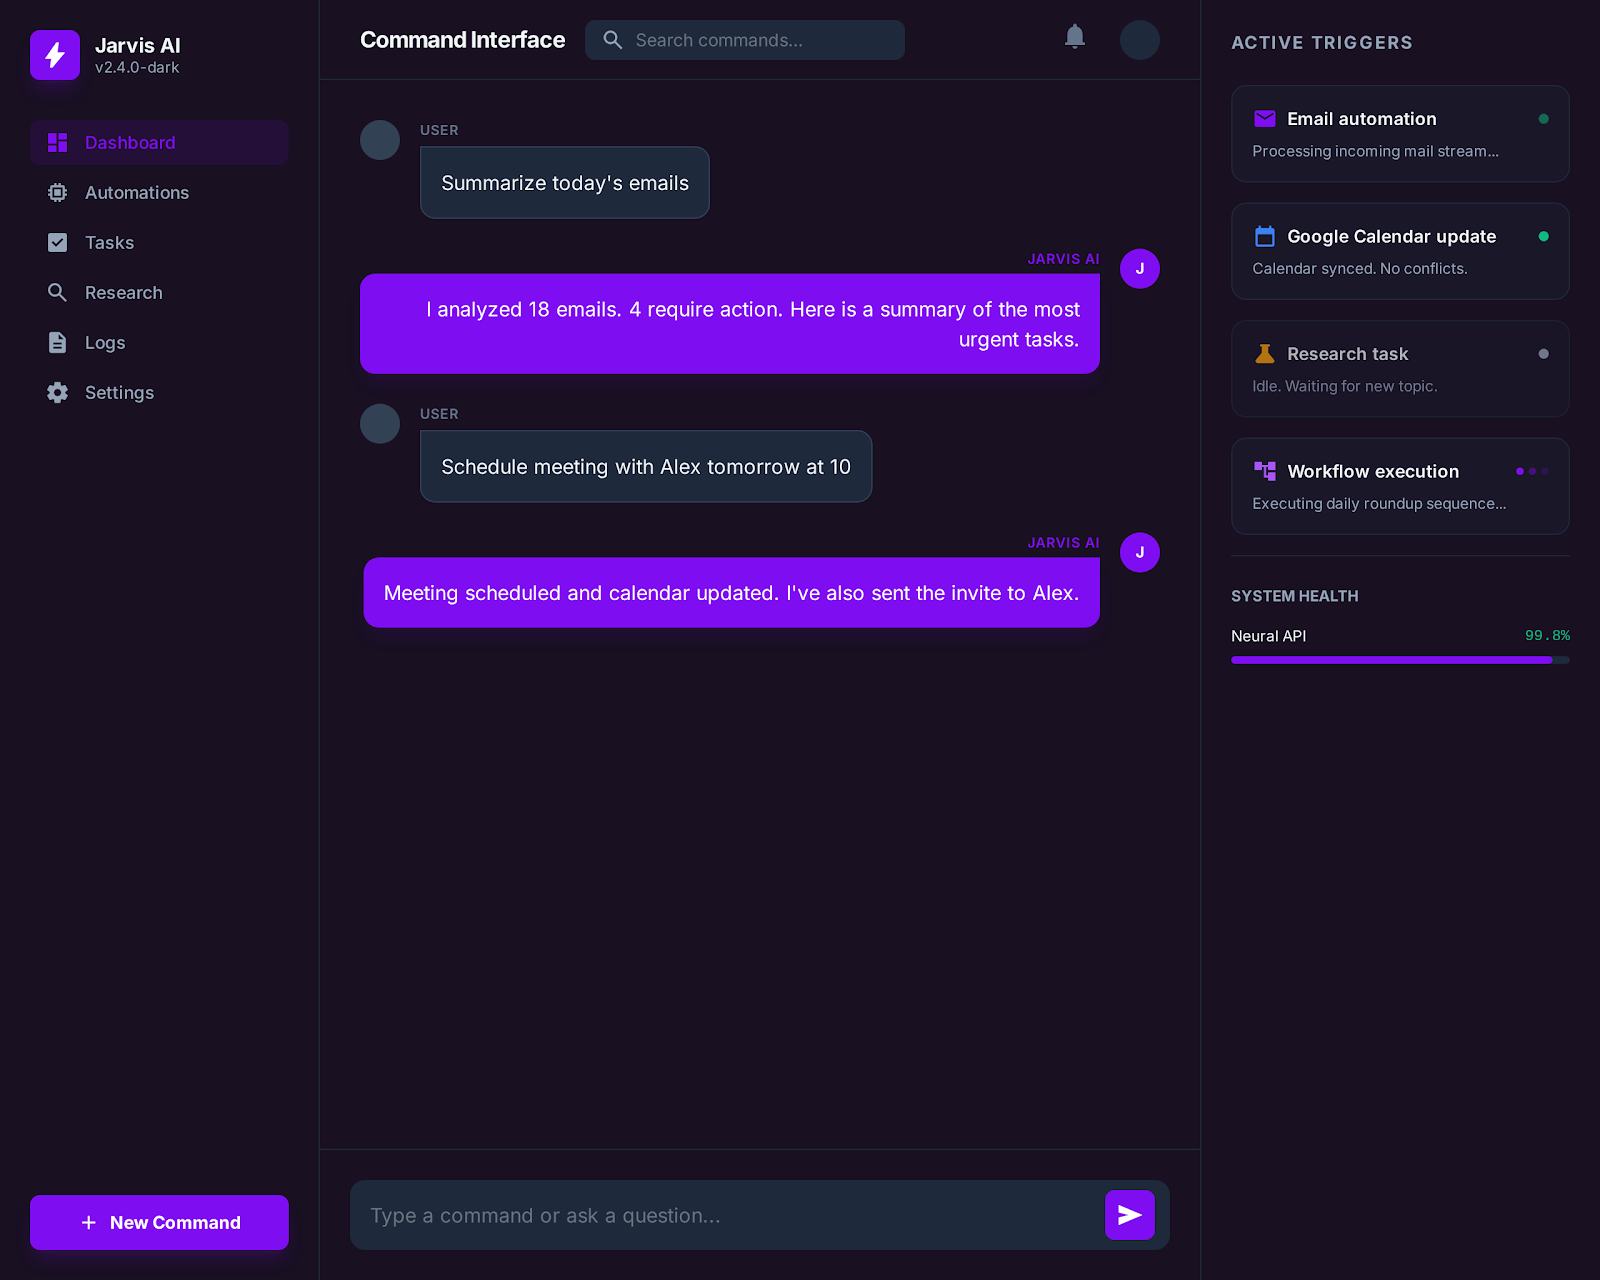Viewport: 1600px width, 1280px height.
Task: Click the Research magnifier icon
Action: pyautogui.click(x=58, y=292)
